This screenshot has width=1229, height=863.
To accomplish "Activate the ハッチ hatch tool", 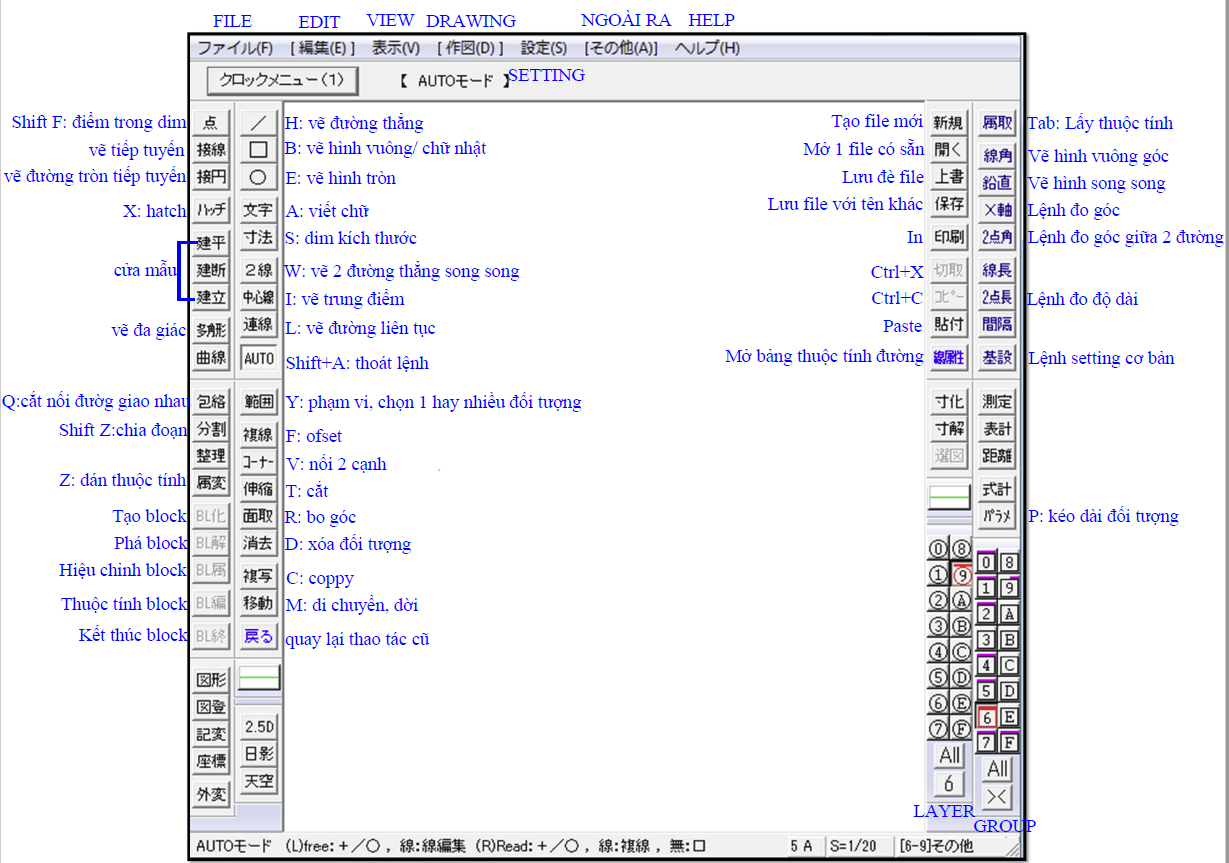I will [211, 210].
